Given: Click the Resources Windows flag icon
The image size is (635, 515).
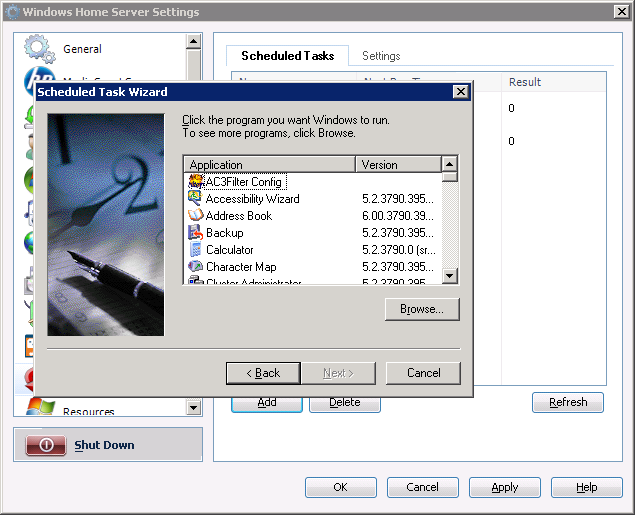Looking at the screenshot, I should pyautogui.click(x=40, y=407).
